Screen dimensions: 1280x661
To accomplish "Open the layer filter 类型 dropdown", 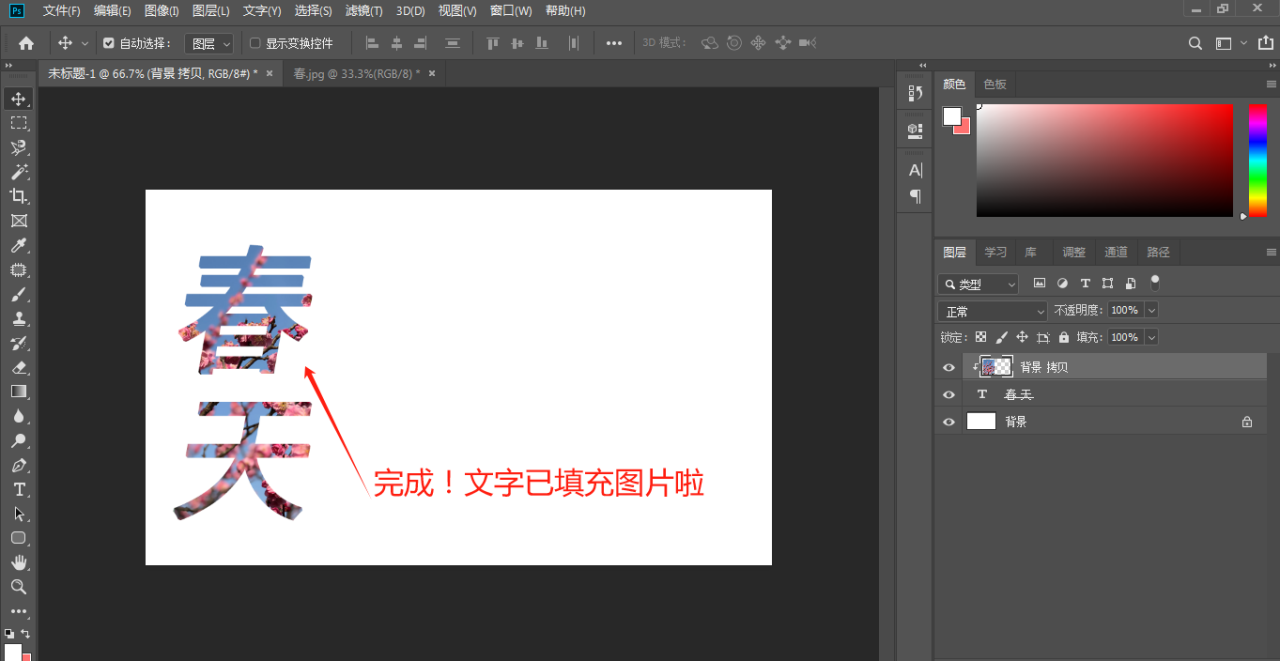I will [978, 284].
